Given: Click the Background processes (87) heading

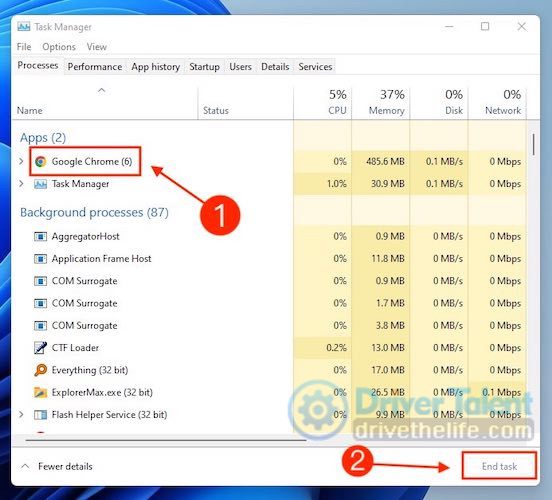Looking at the screenshot, I should 94,212.
